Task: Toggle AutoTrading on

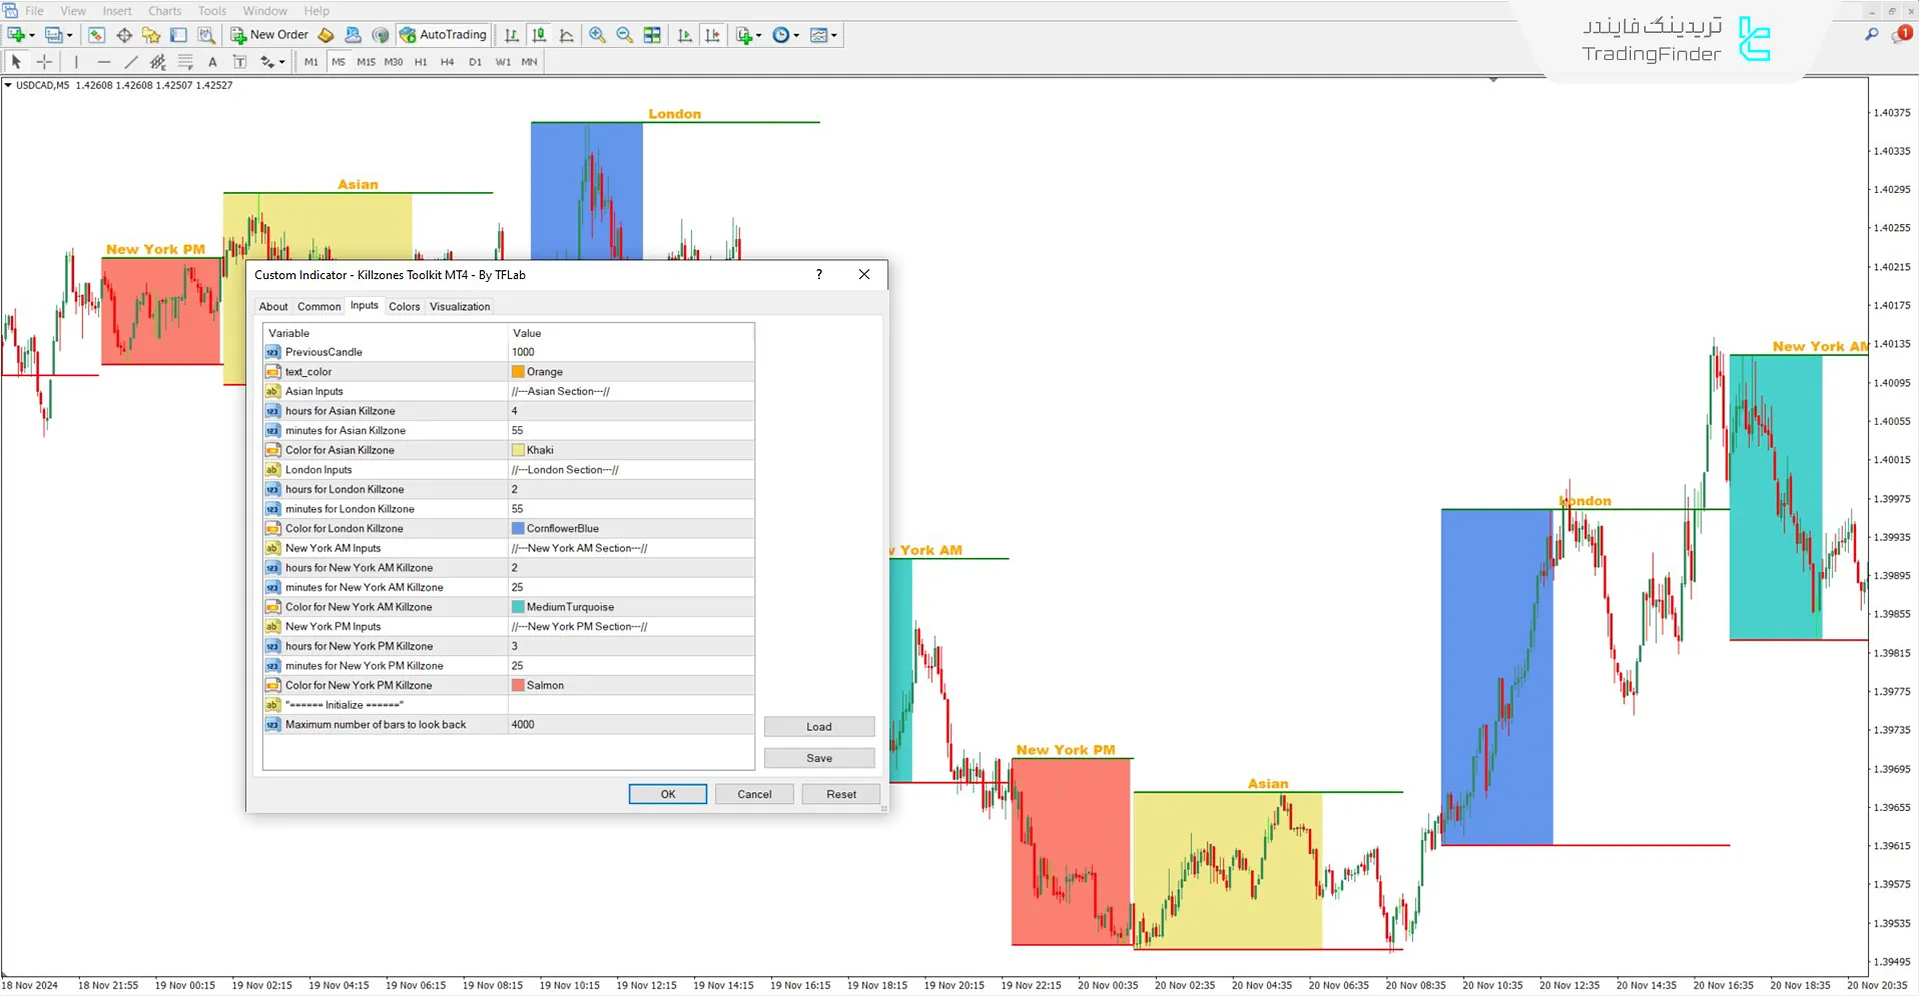Action: pyautogui.click(x=442, y=34)
